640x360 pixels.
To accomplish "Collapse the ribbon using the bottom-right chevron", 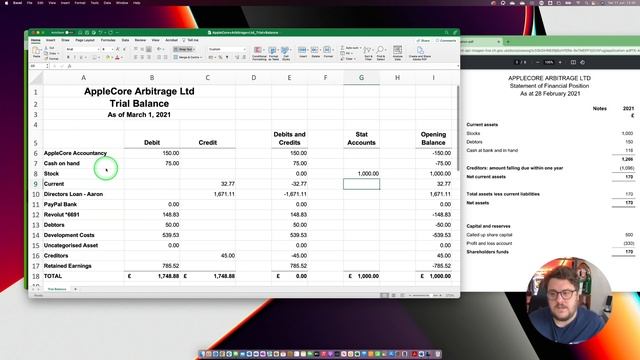I will (458, 66).
